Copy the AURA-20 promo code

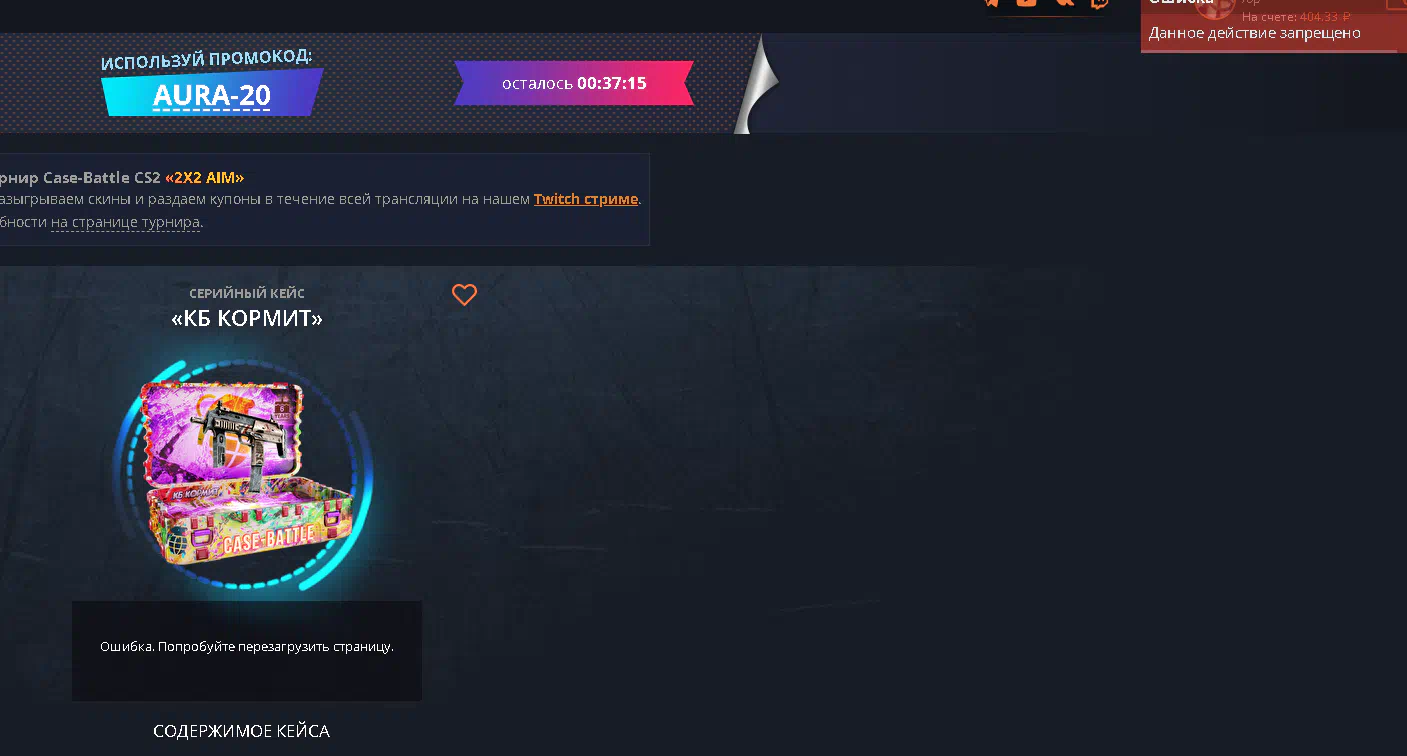212,95
